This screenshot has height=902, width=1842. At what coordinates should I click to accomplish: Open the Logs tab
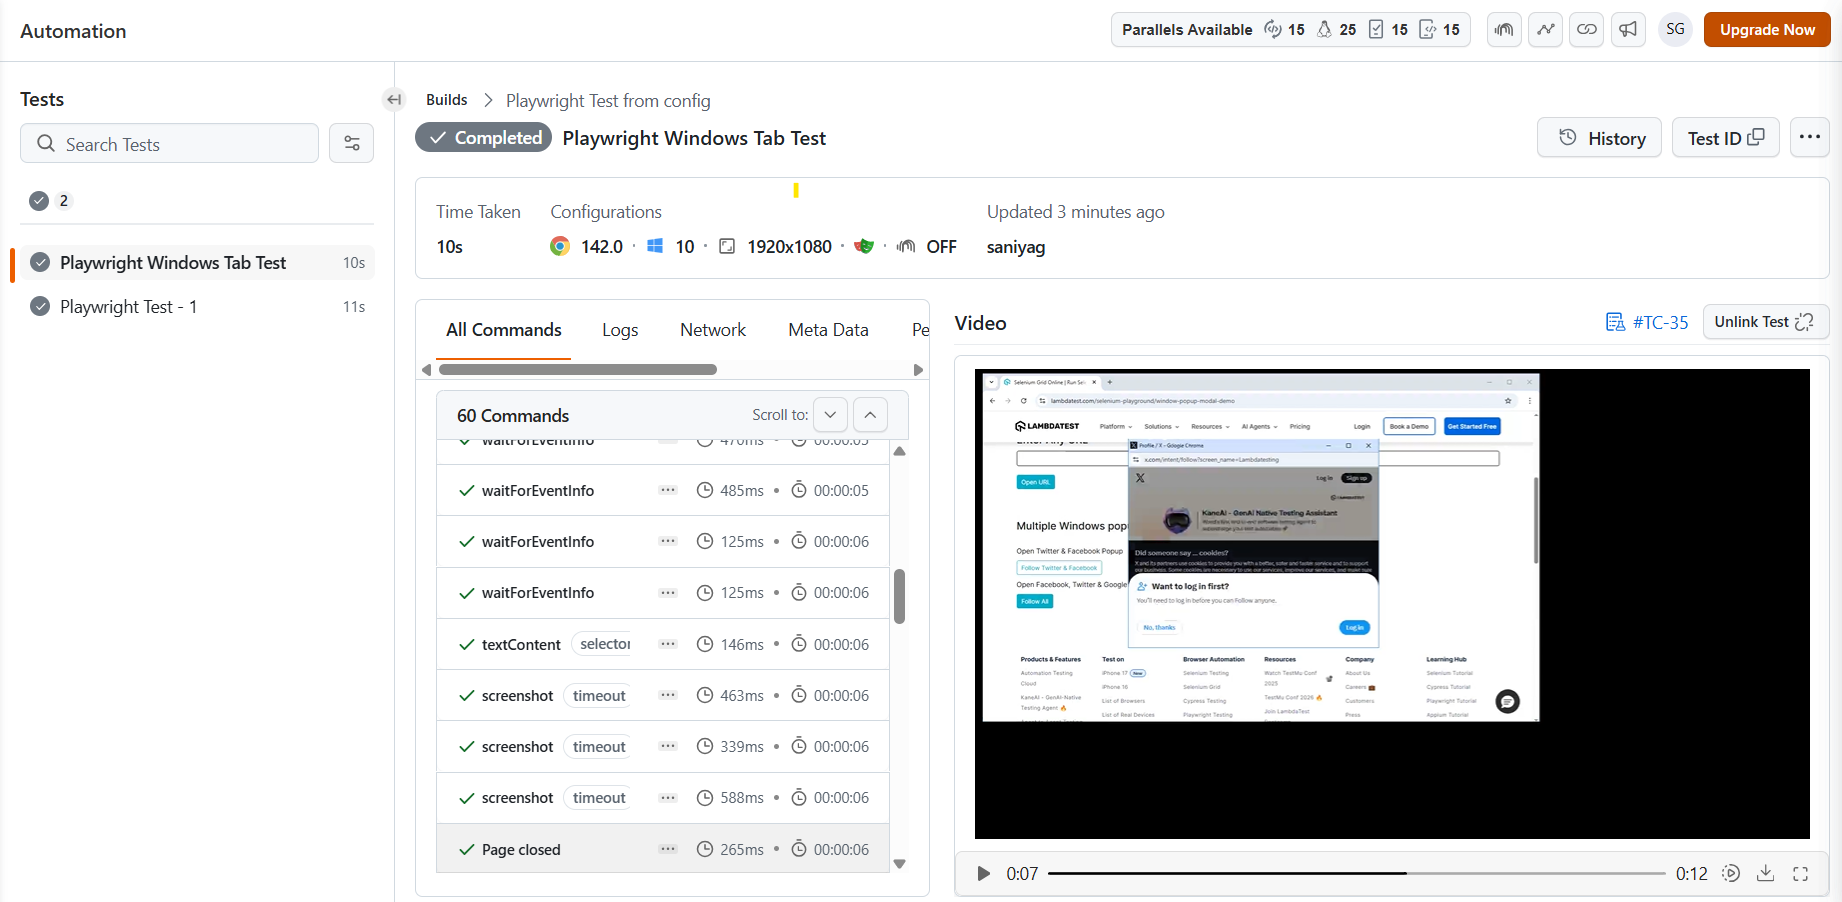619,329
